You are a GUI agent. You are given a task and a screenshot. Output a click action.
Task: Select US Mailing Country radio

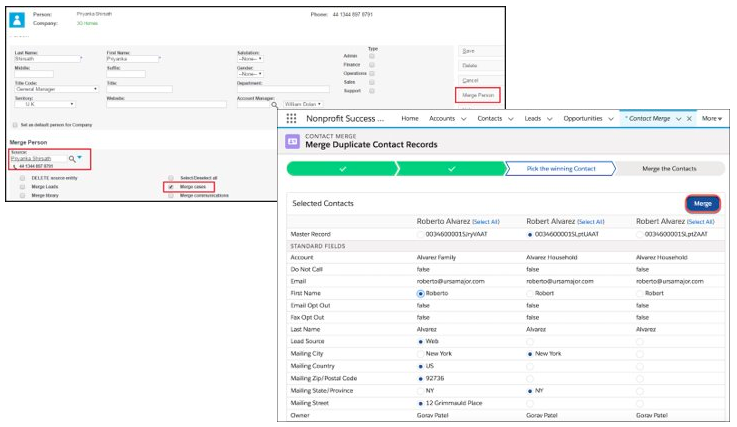pos(420,366)
